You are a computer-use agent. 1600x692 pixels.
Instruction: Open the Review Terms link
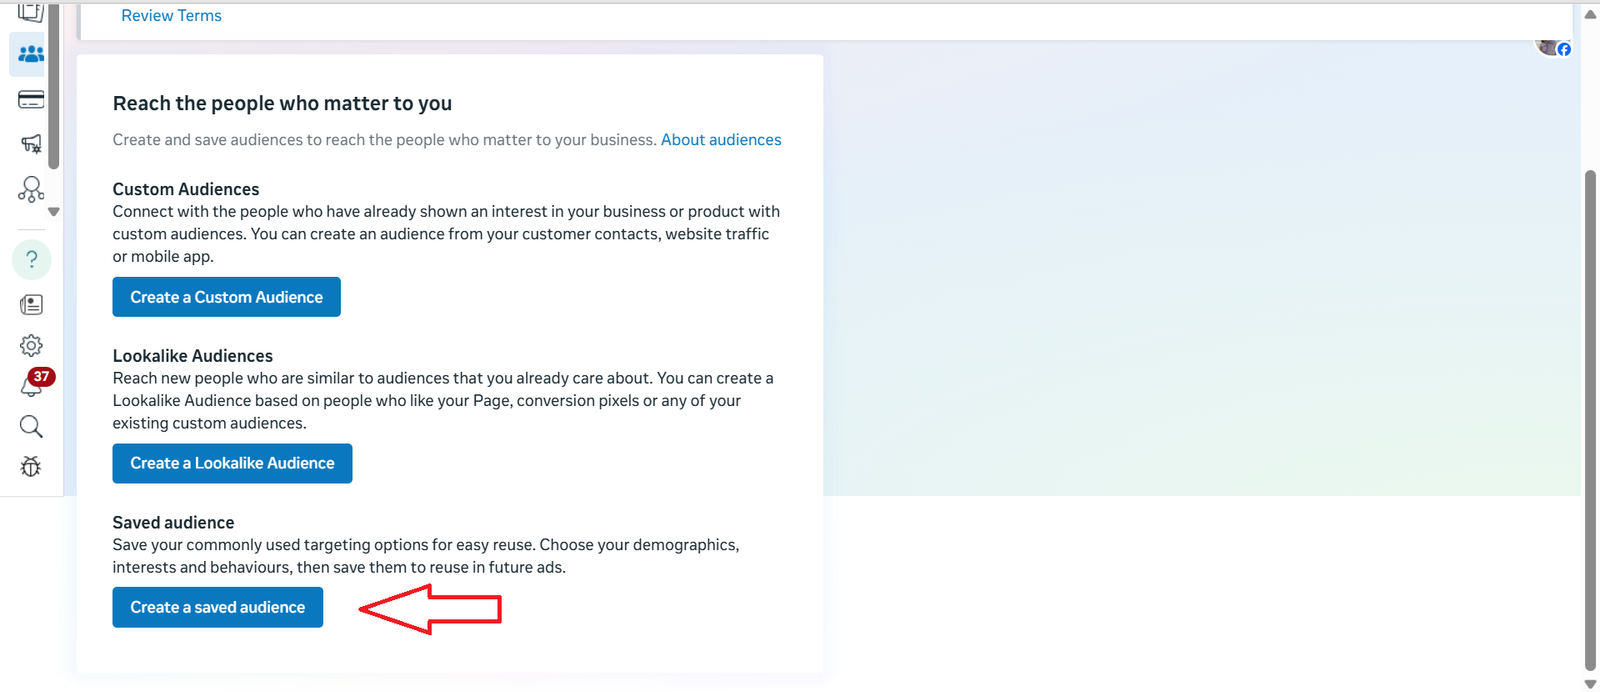click(172, 16)
